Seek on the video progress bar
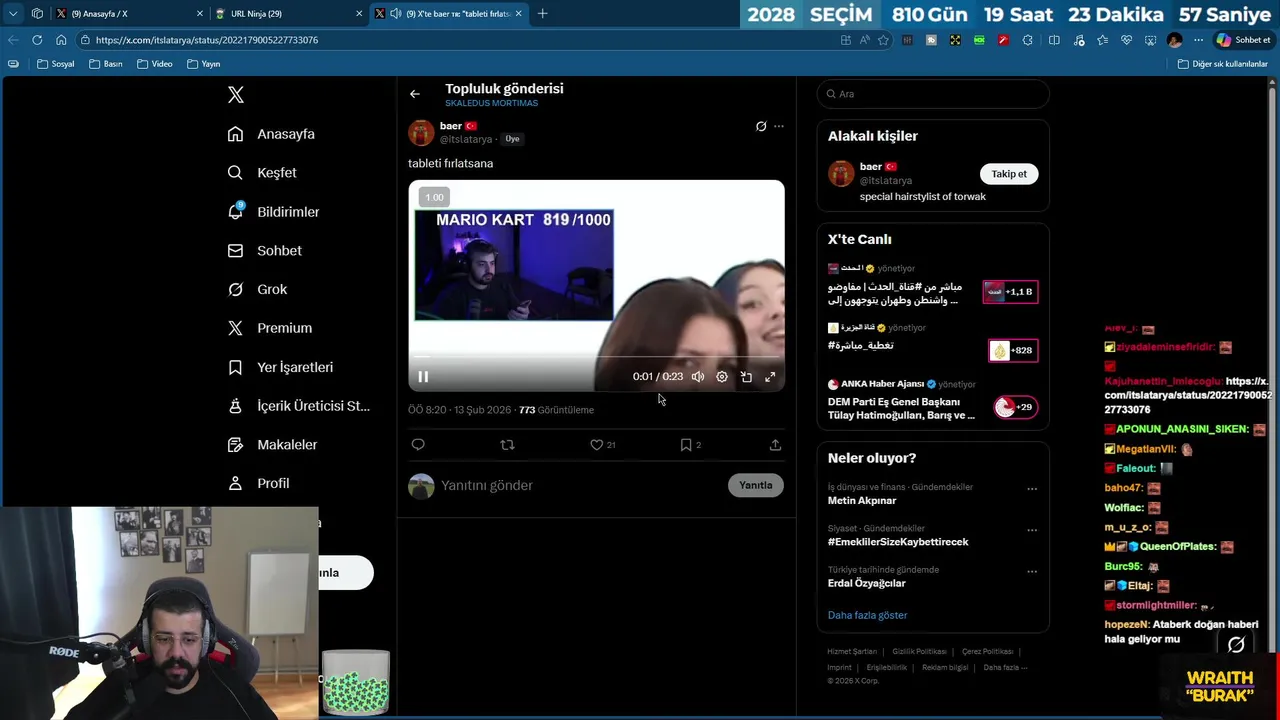This screenshot has height=720, width=1280. pos(596,356)
